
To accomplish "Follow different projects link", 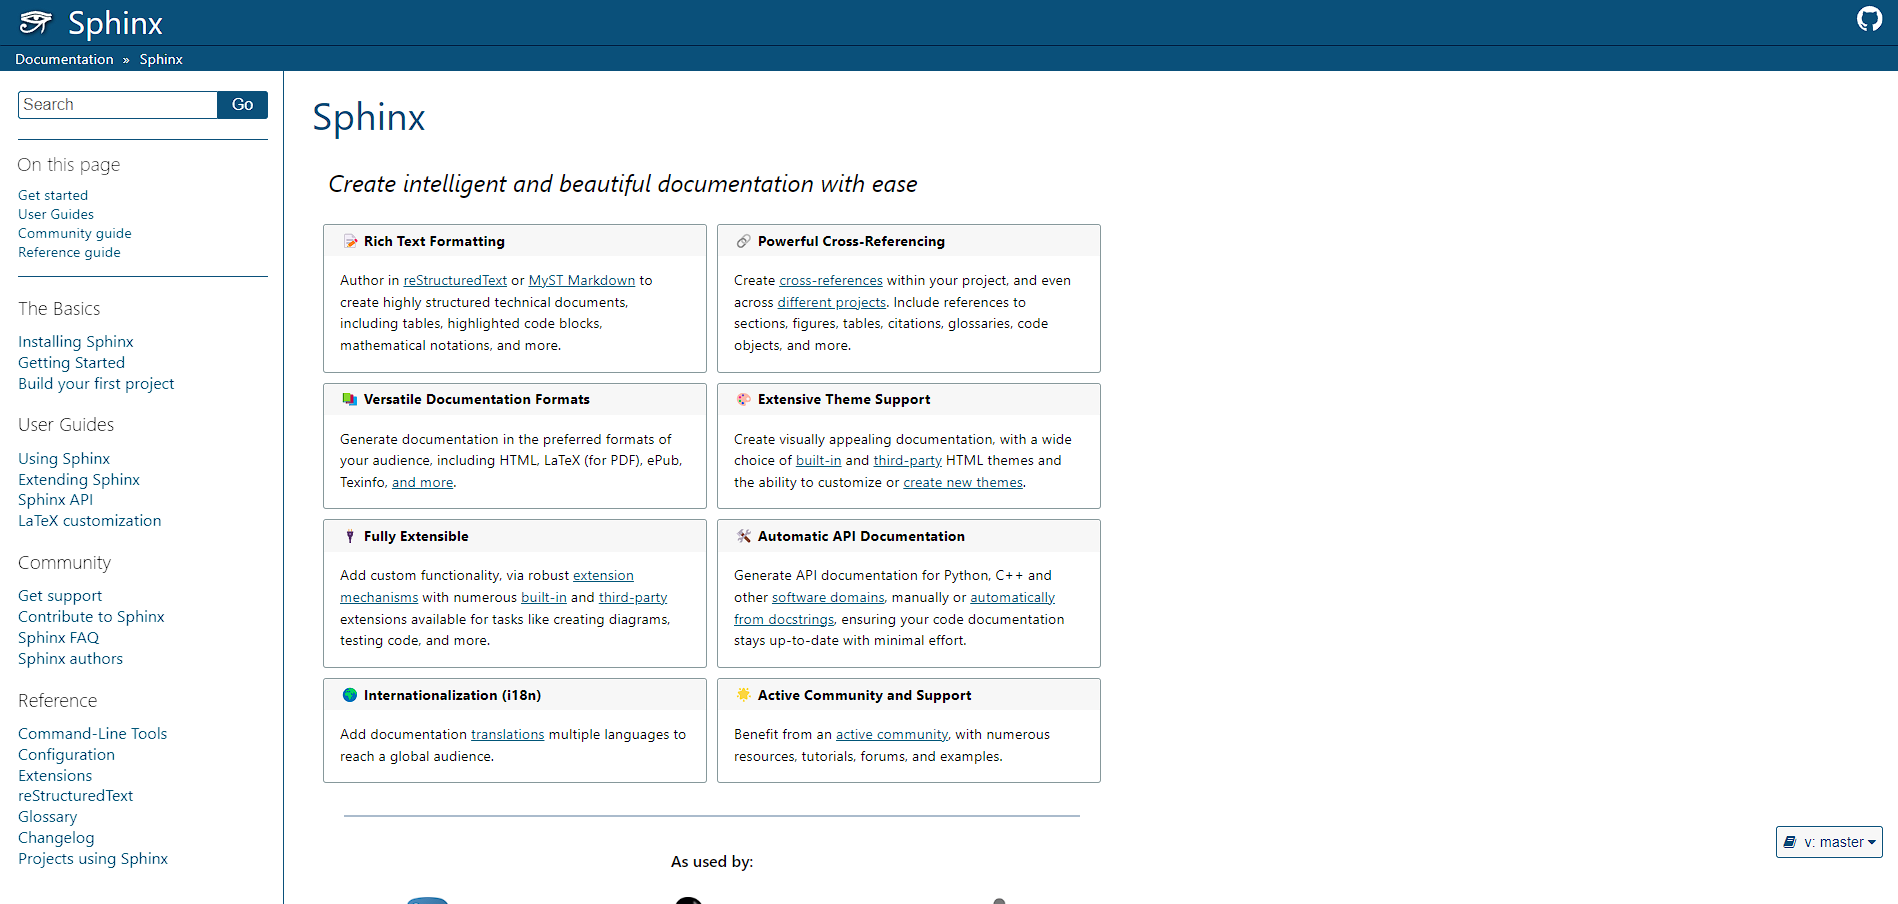I will [x=832, y=303].
